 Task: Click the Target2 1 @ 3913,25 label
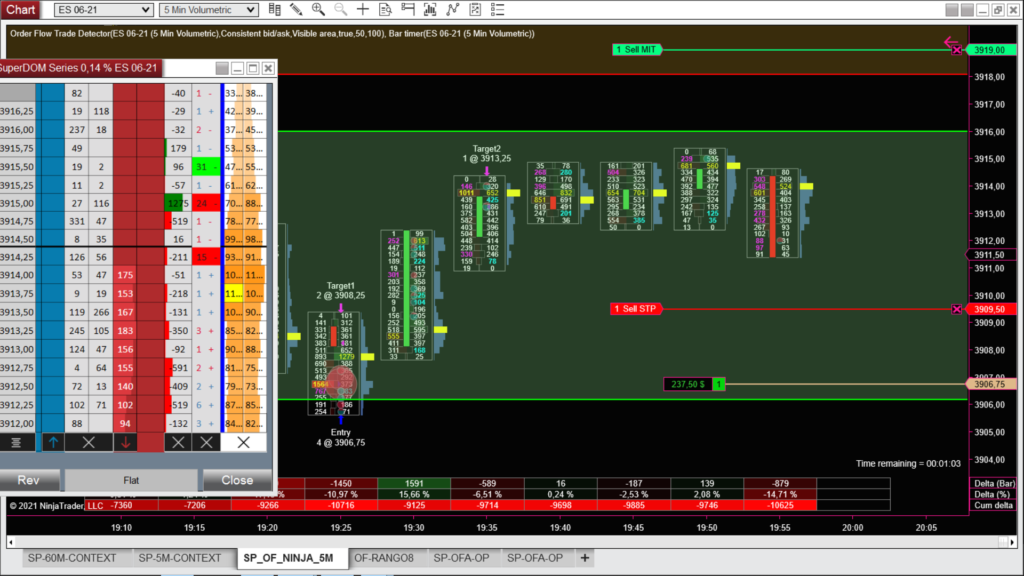coord(487,153)
